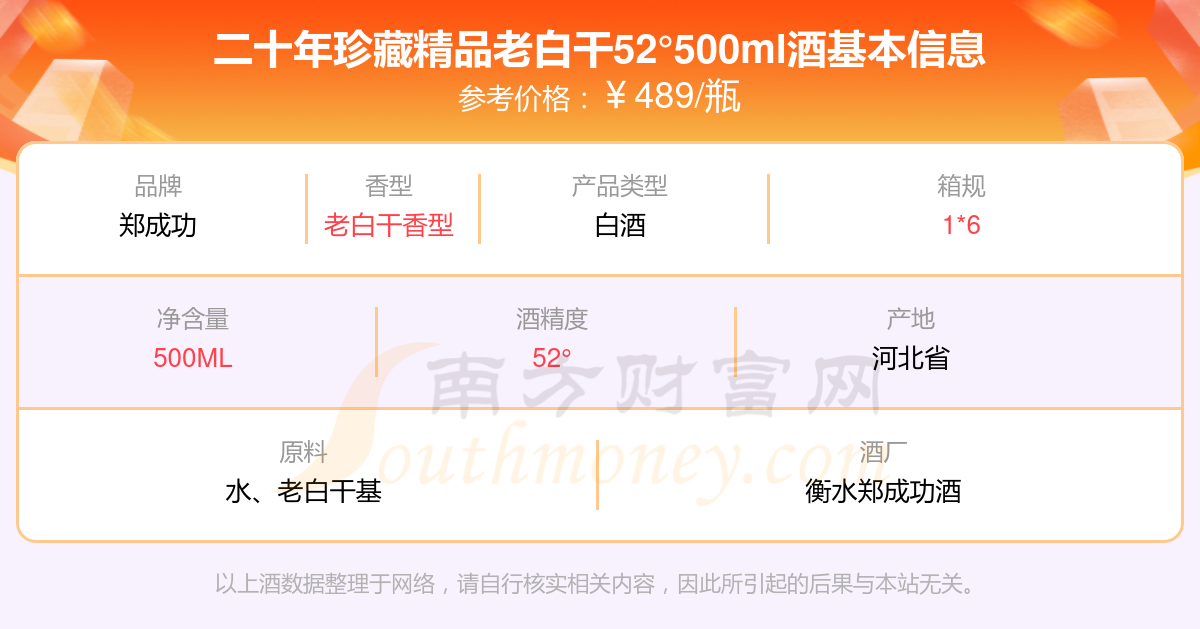Click the 净含量 label
The width and height of the screenshot is (1200, 629).
coord(193,319)
